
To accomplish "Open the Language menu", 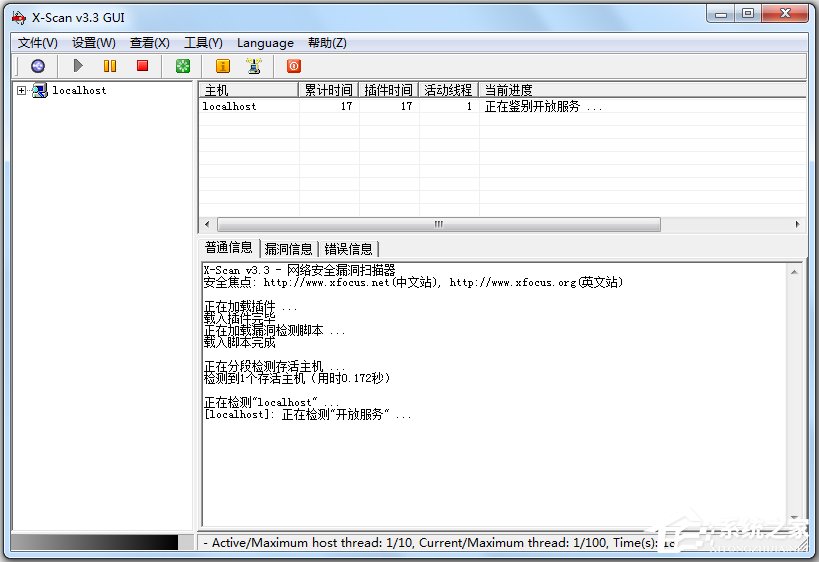I will pyautogui.click(x=265, y=43).
